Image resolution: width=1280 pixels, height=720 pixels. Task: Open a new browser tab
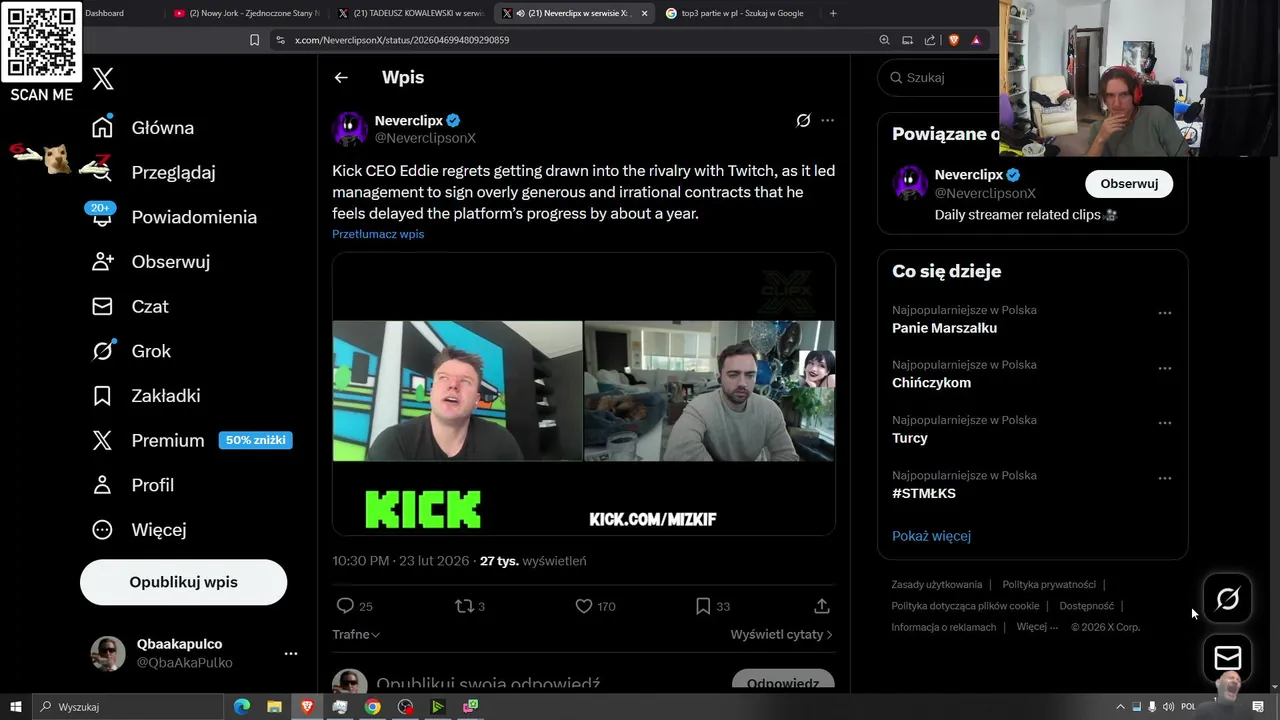(833, 13)
